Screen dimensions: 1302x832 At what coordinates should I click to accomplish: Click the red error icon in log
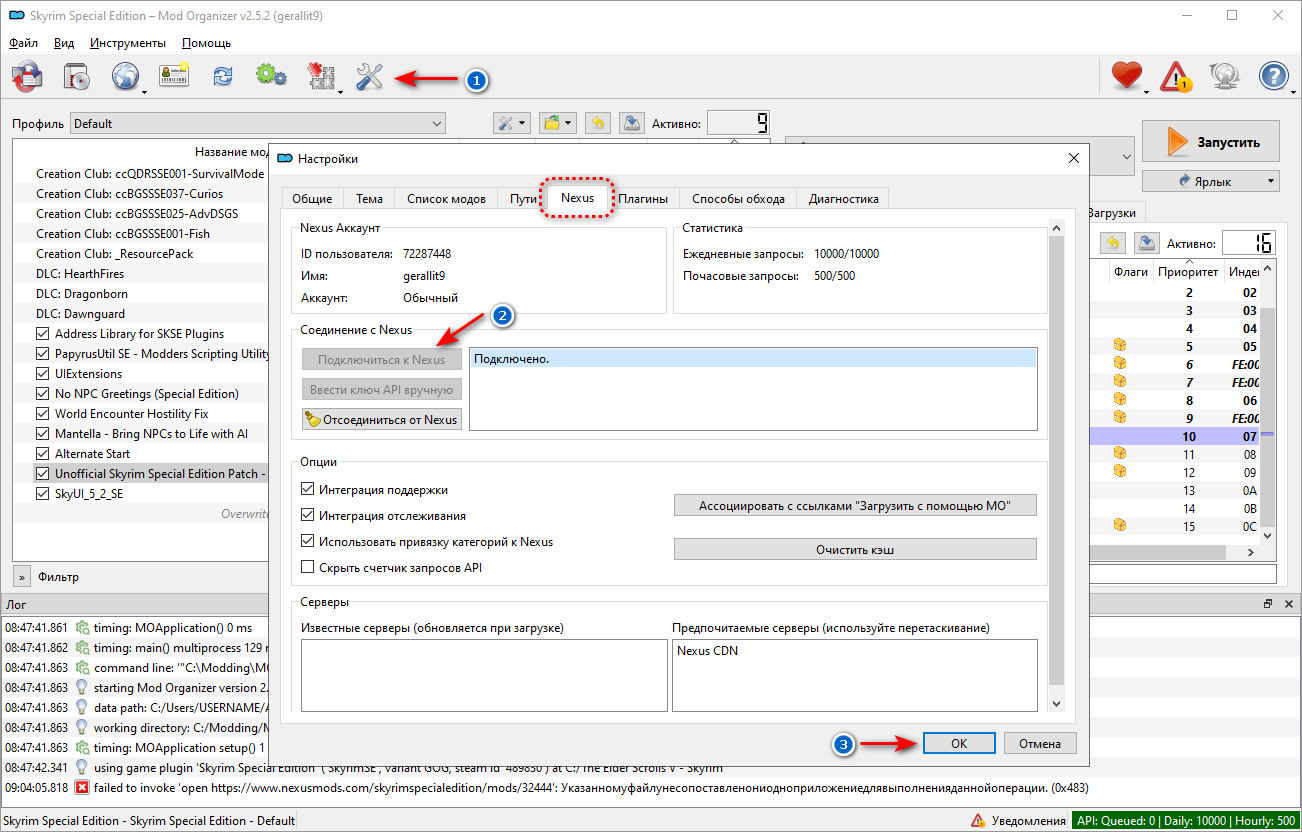click(x=82, y=788)
